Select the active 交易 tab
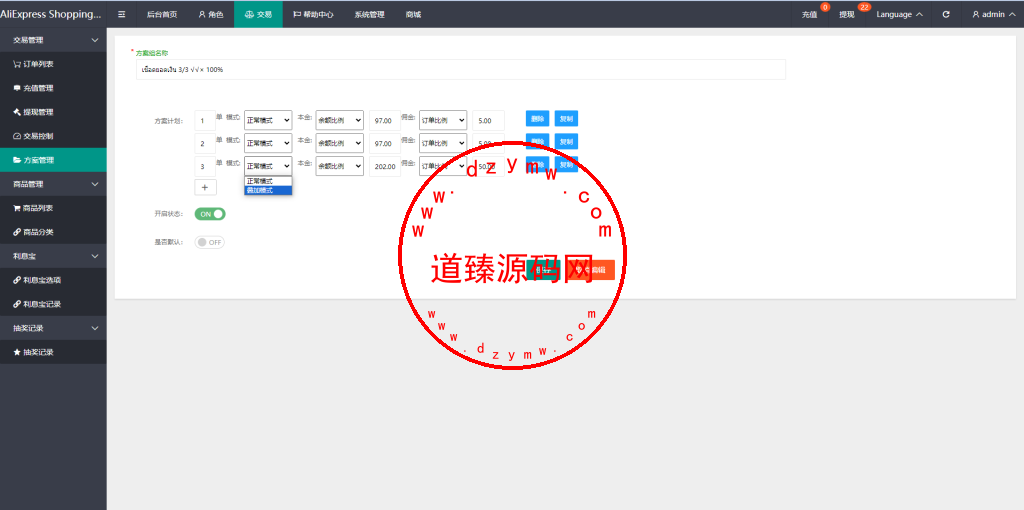Screen dimensions: 1024x510 pyautogui.click(x=259, y=14)
